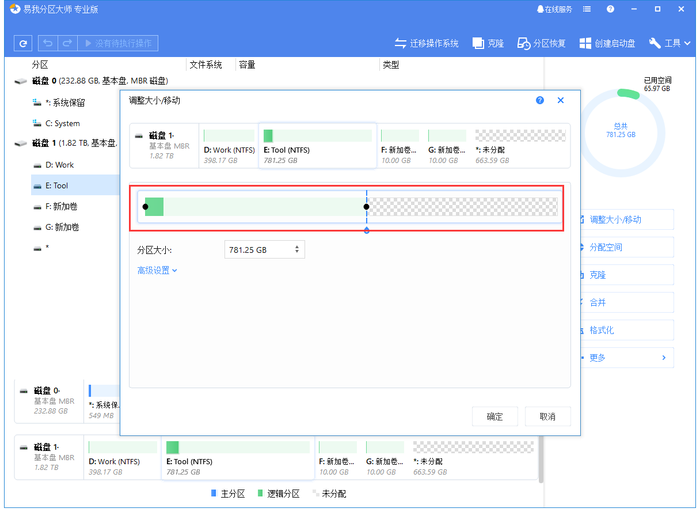The width and height of the screenshot is (700, 512).
Task: Click the blue help icon in the dialog
Action: point(540,101)
